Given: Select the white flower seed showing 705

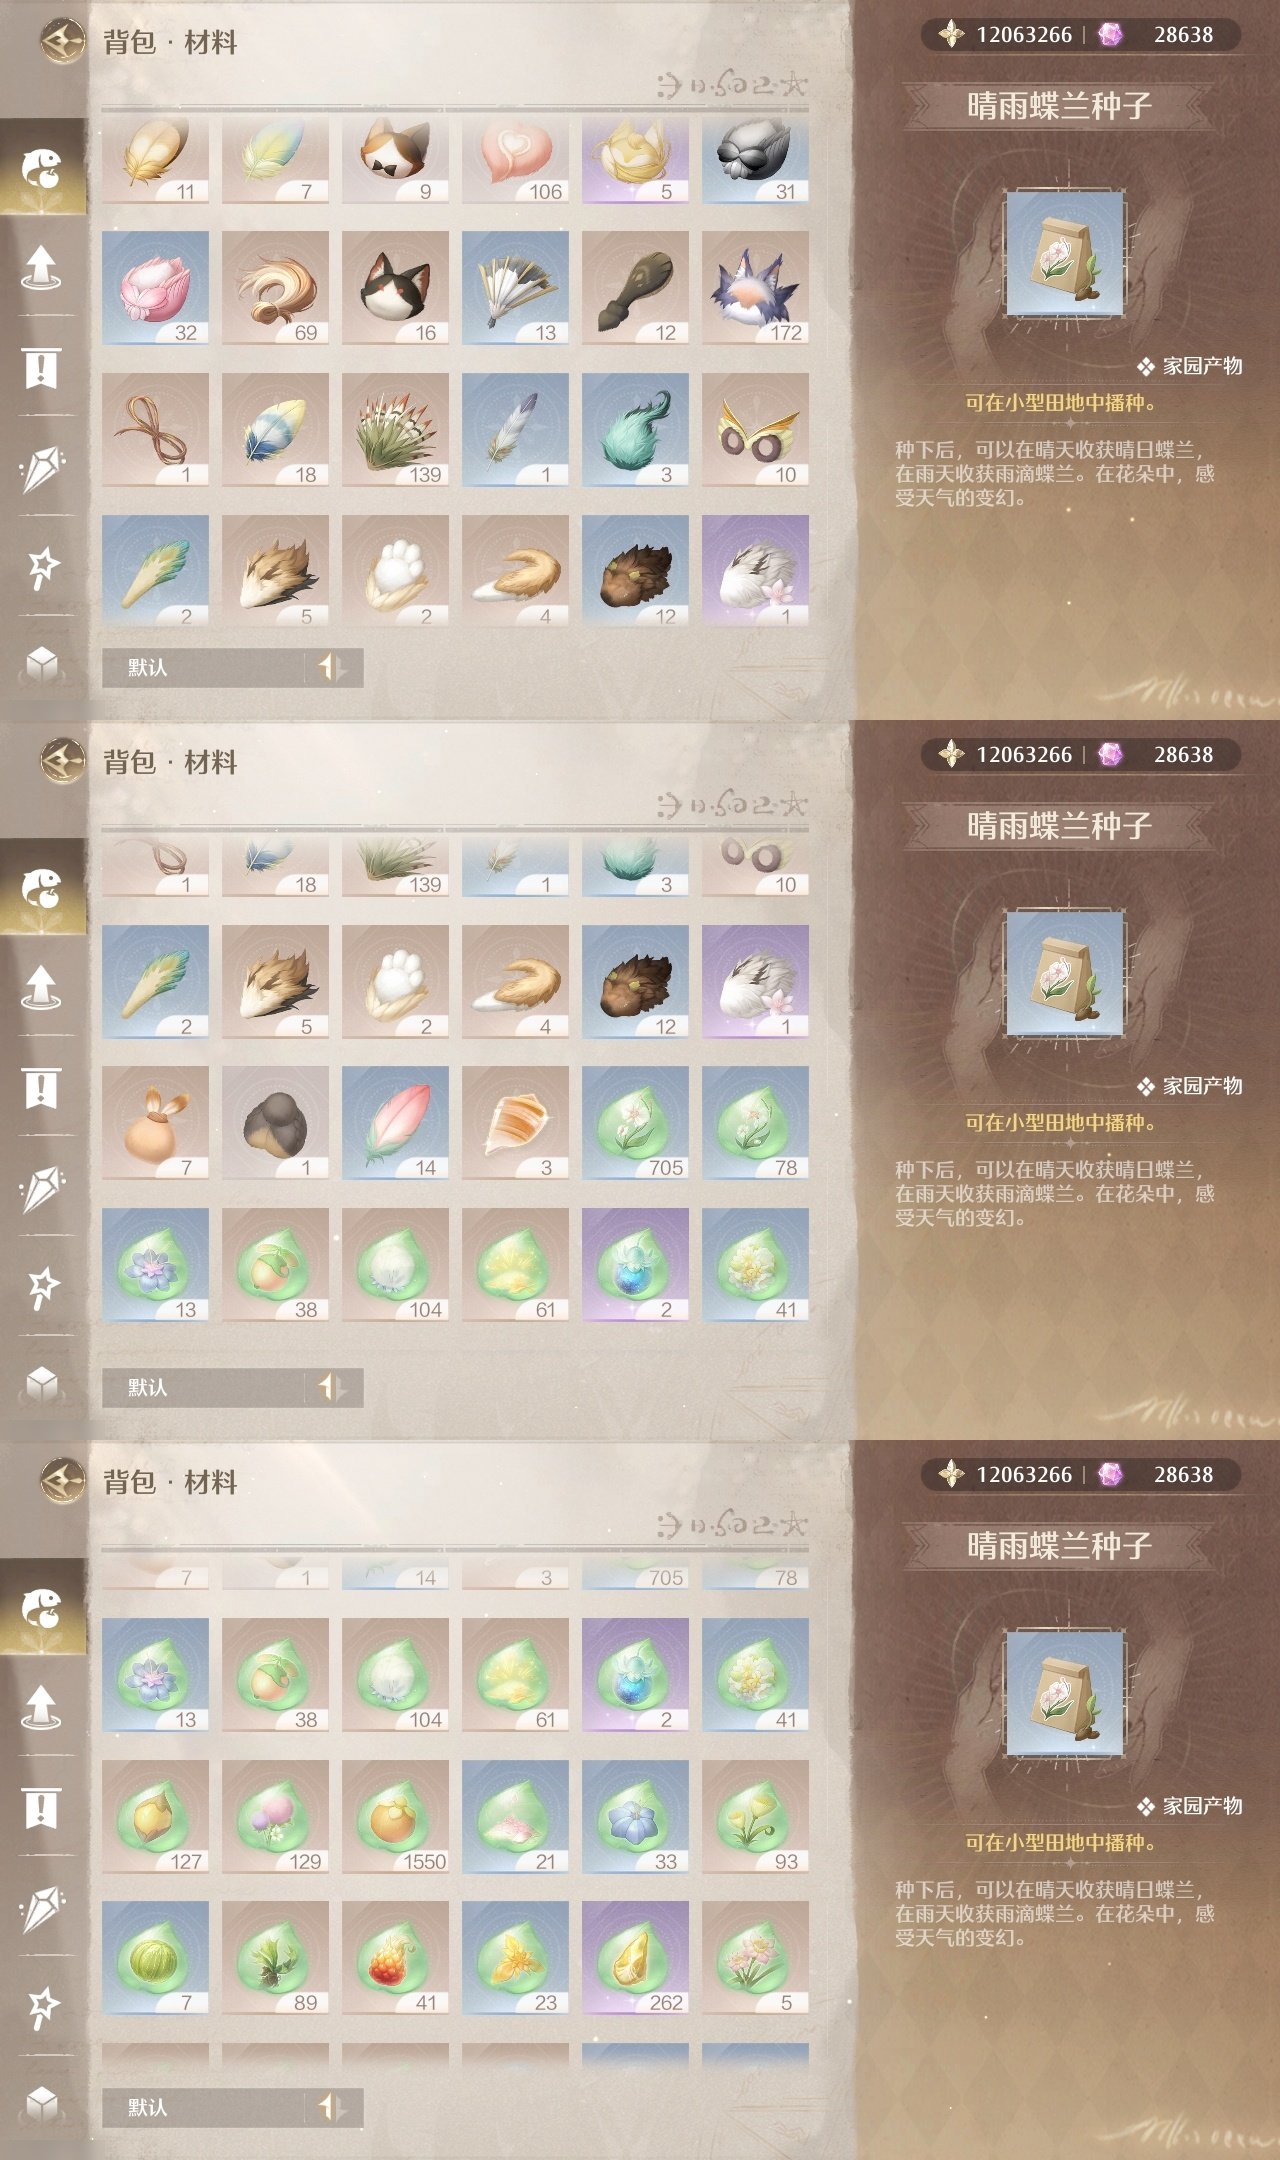Looking at the screenshot, I should (x=635, y=1123).
